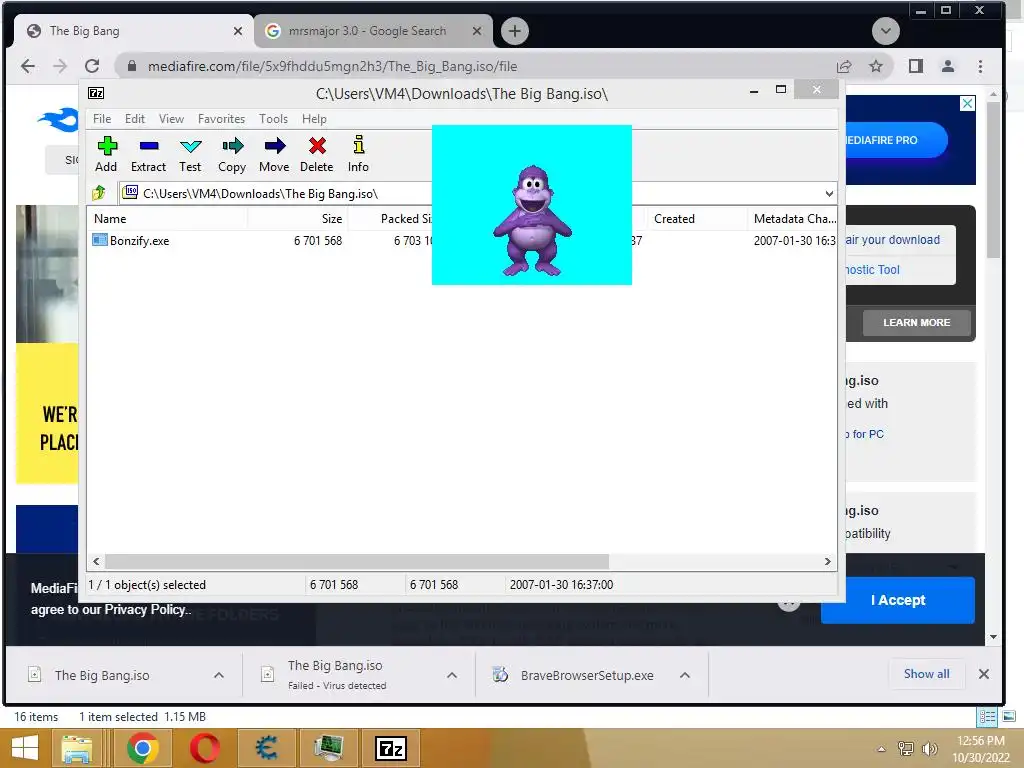
Task: Open the Windows Start button
Action: coord(24,748)
